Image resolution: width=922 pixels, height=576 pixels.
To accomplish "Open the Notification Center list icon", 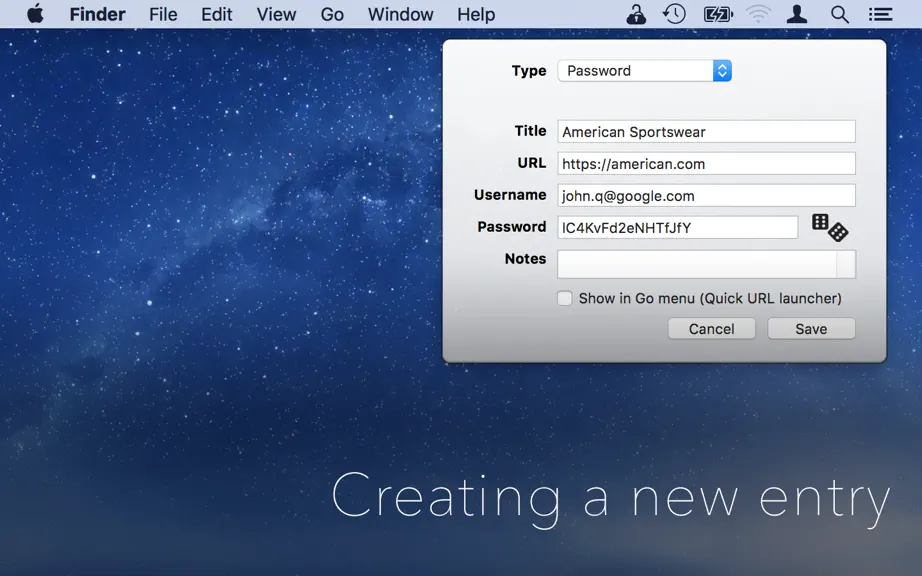I will (x=880, y=14).
